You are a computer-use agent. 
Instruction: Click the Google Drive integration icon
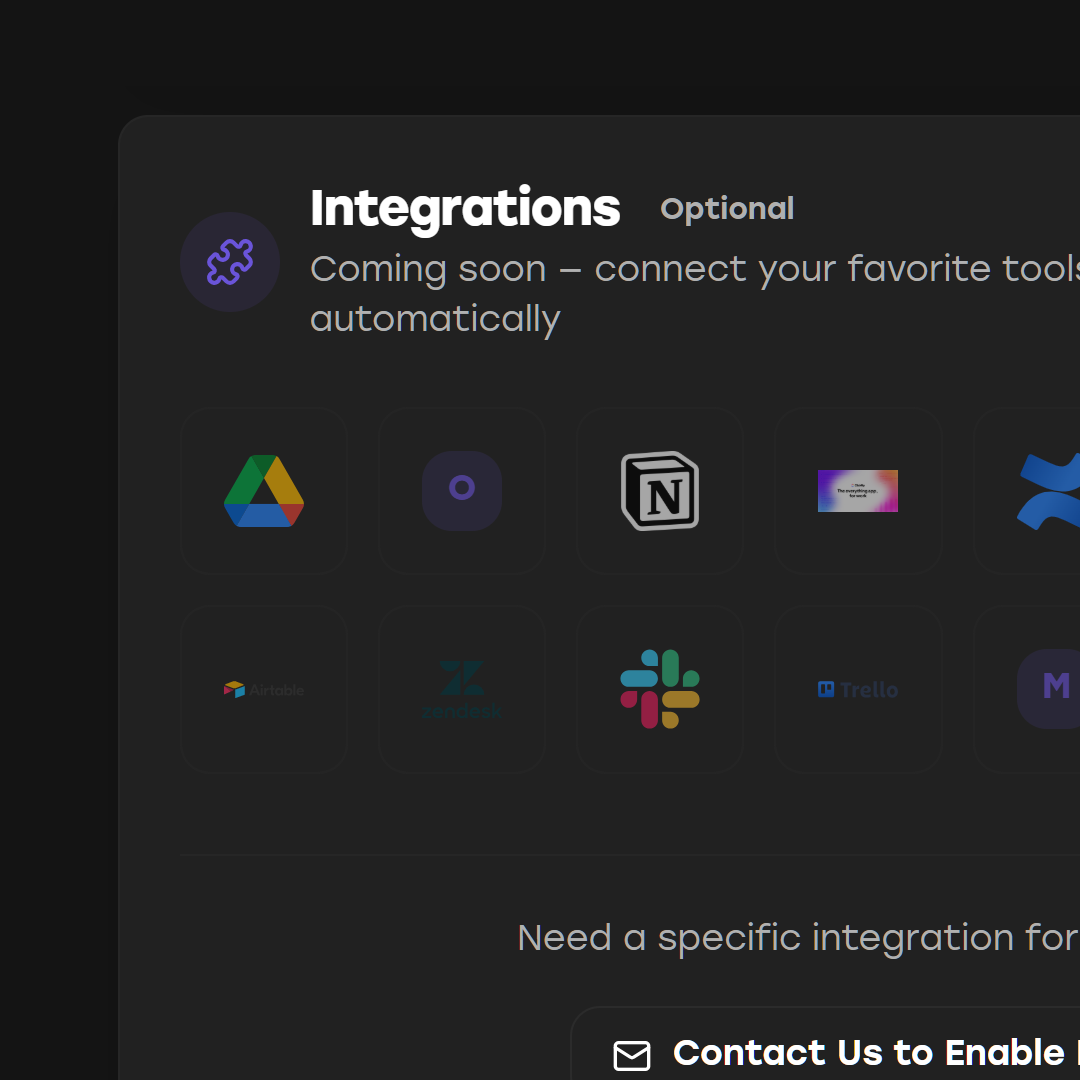pos(264,491)
